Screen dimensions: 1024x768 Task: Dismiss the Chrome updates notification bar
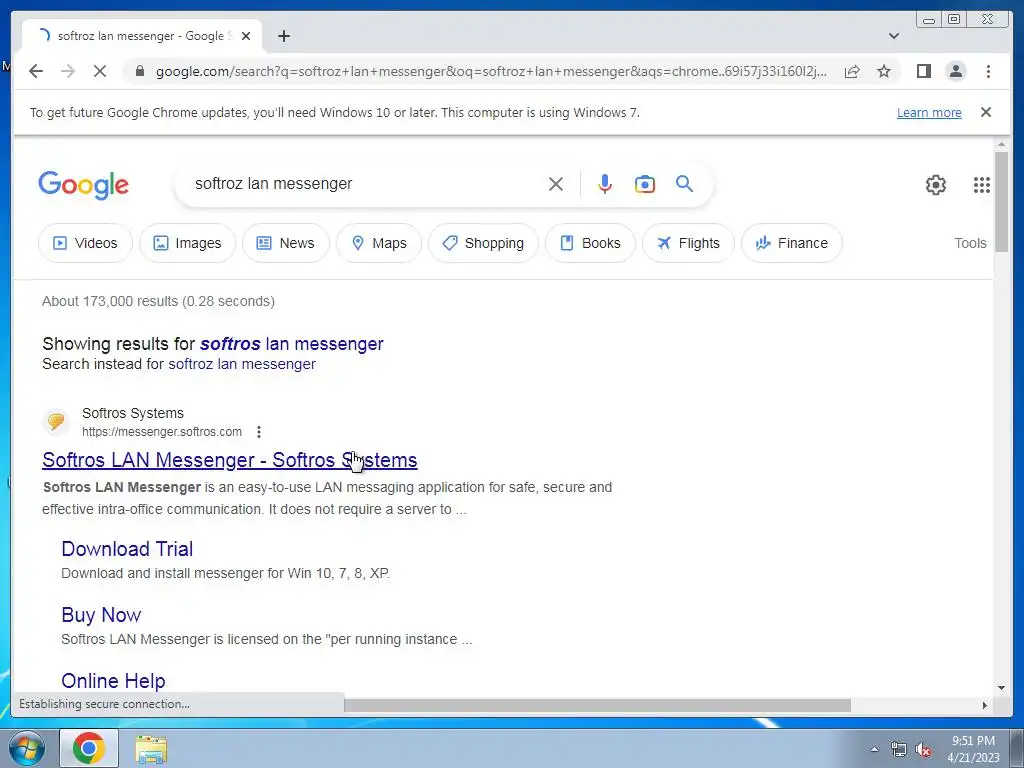coord(985,112)
